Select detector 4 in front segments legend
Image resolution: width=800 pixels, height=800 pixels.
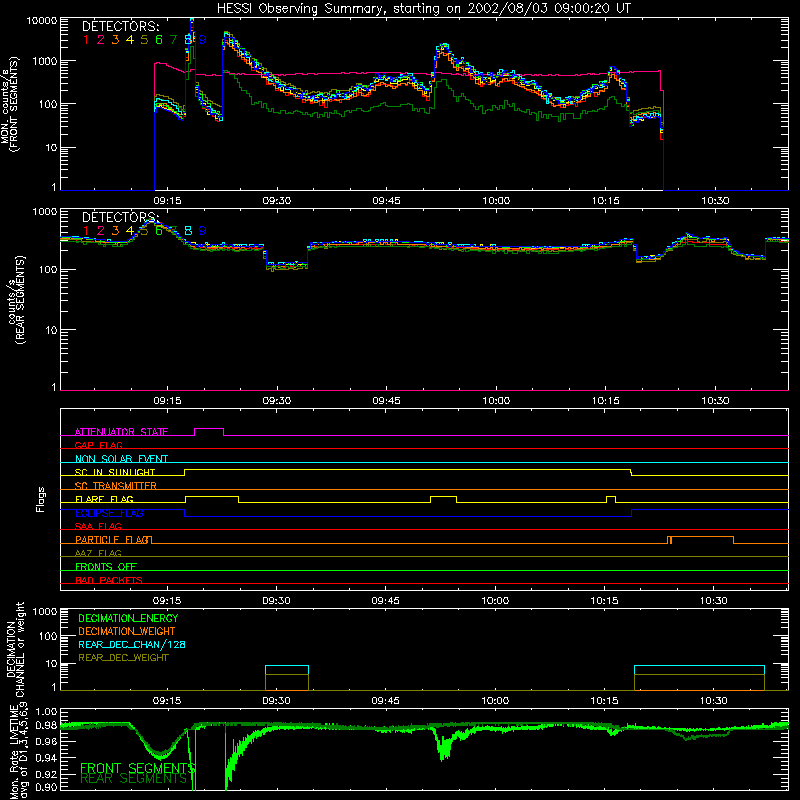[130, 39]
